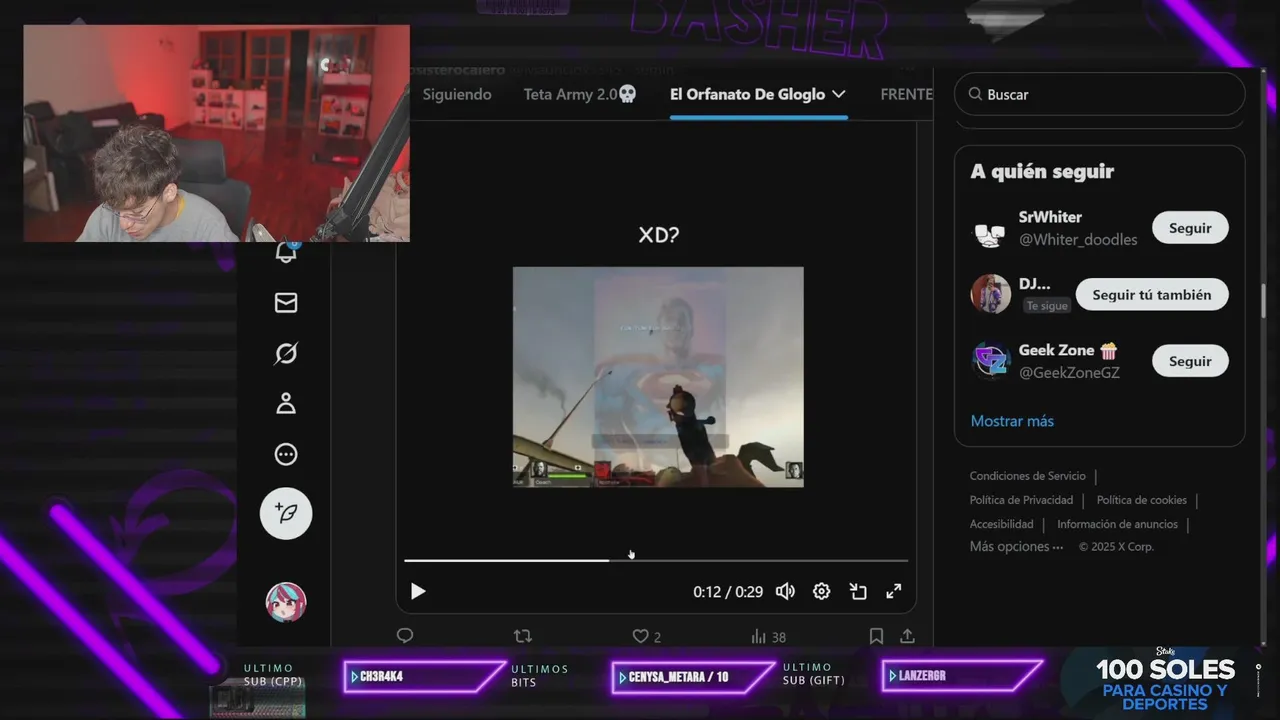Click the @Whiter_doodles handle
Screen dimensions: 1280x720
[x=1078, y=240]
